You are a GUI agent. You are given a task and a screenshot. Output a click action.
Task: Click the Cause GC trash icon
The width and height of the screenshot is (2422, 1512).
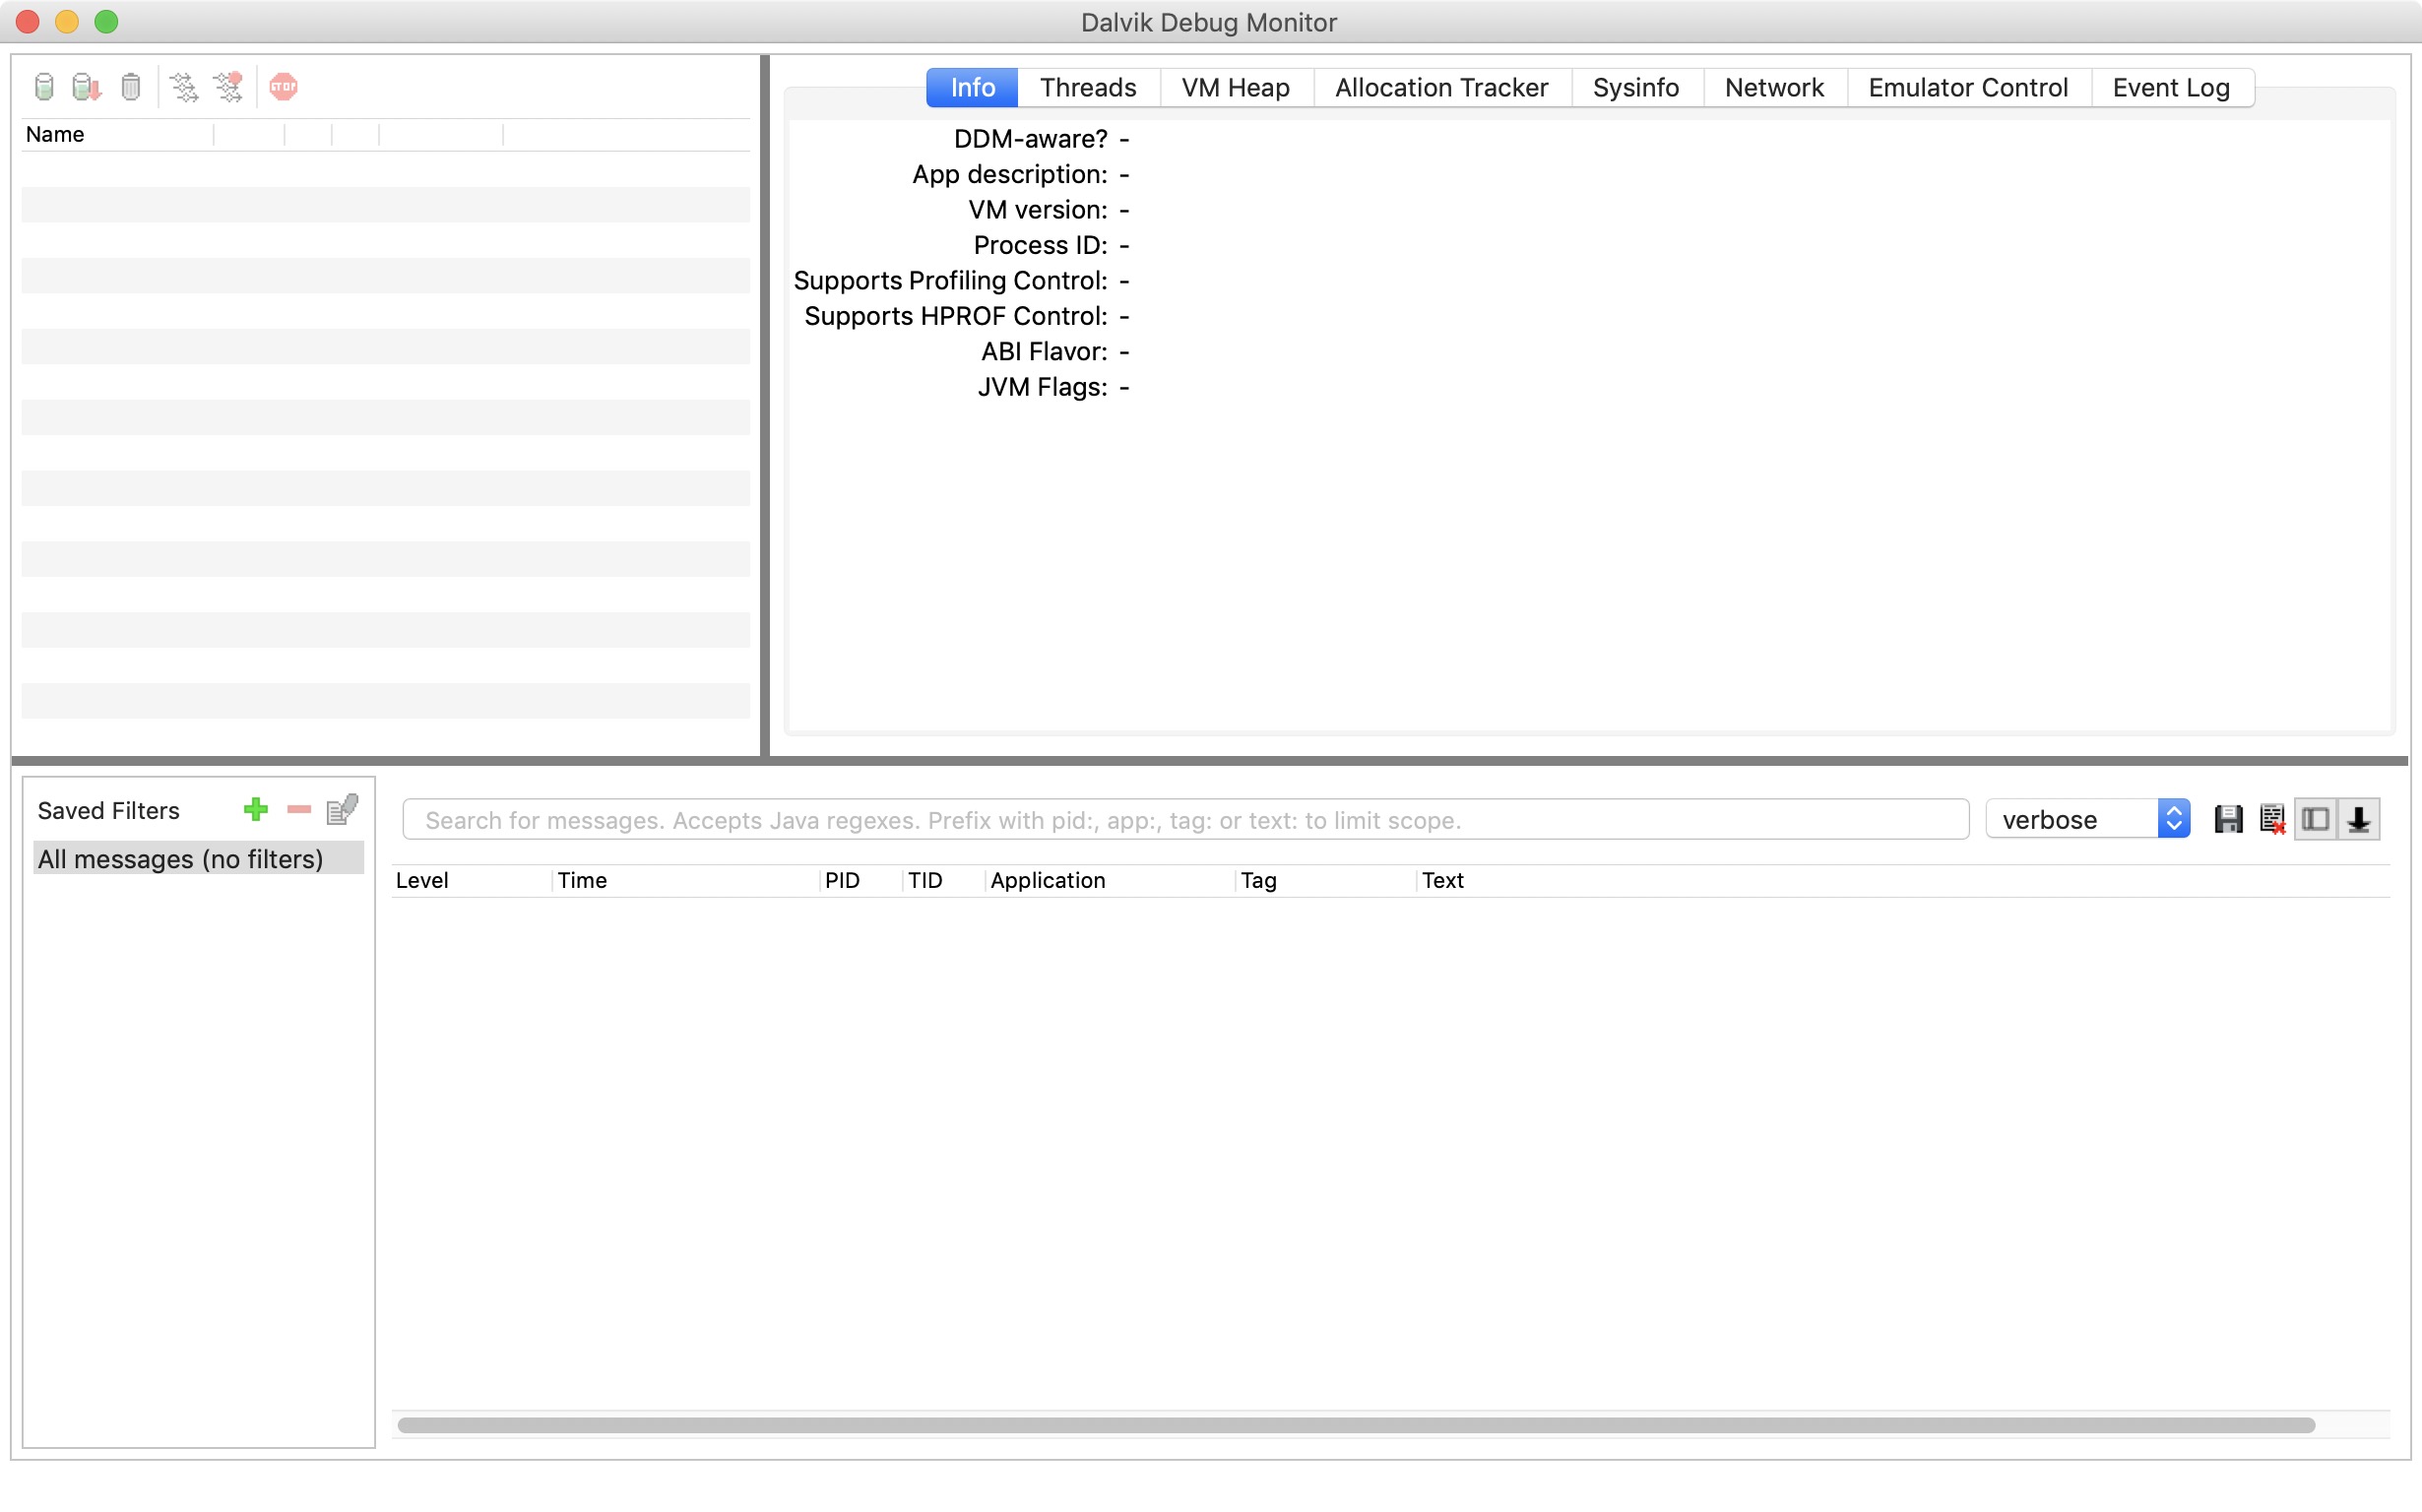131,87
